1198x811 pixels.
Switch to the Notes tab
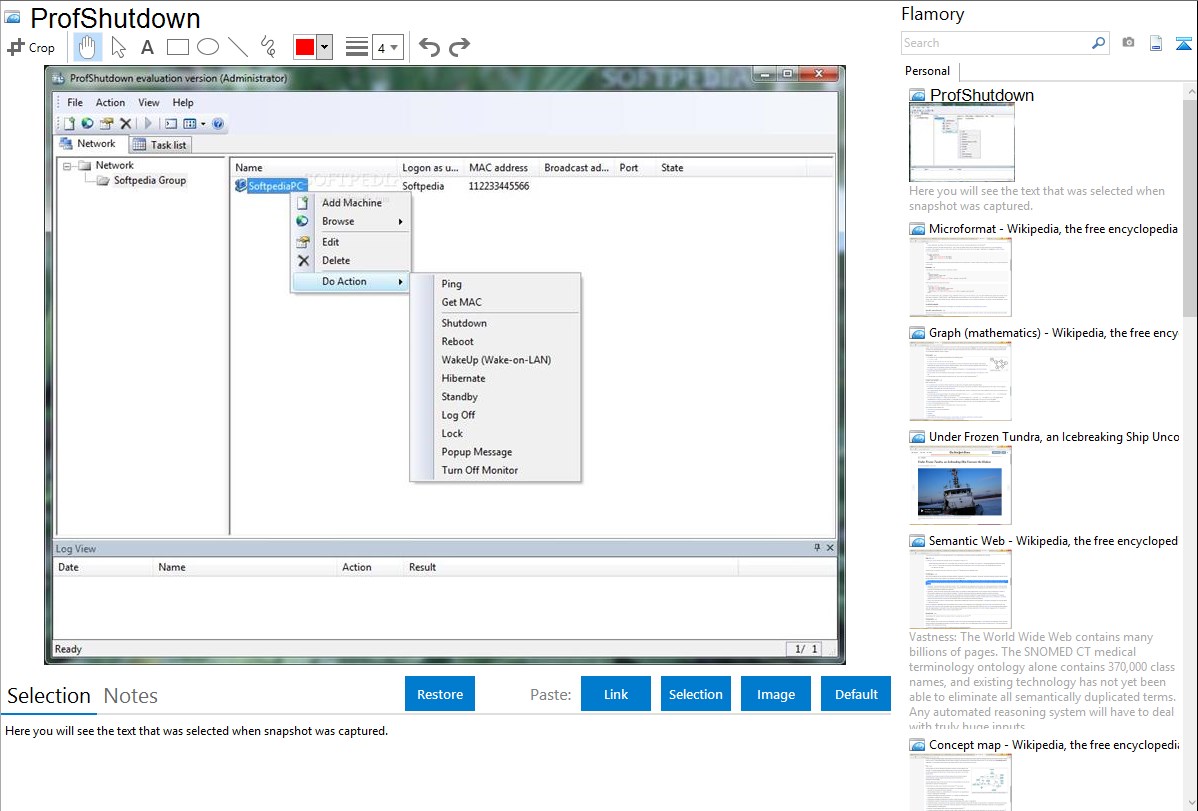(x=131, y=696)
